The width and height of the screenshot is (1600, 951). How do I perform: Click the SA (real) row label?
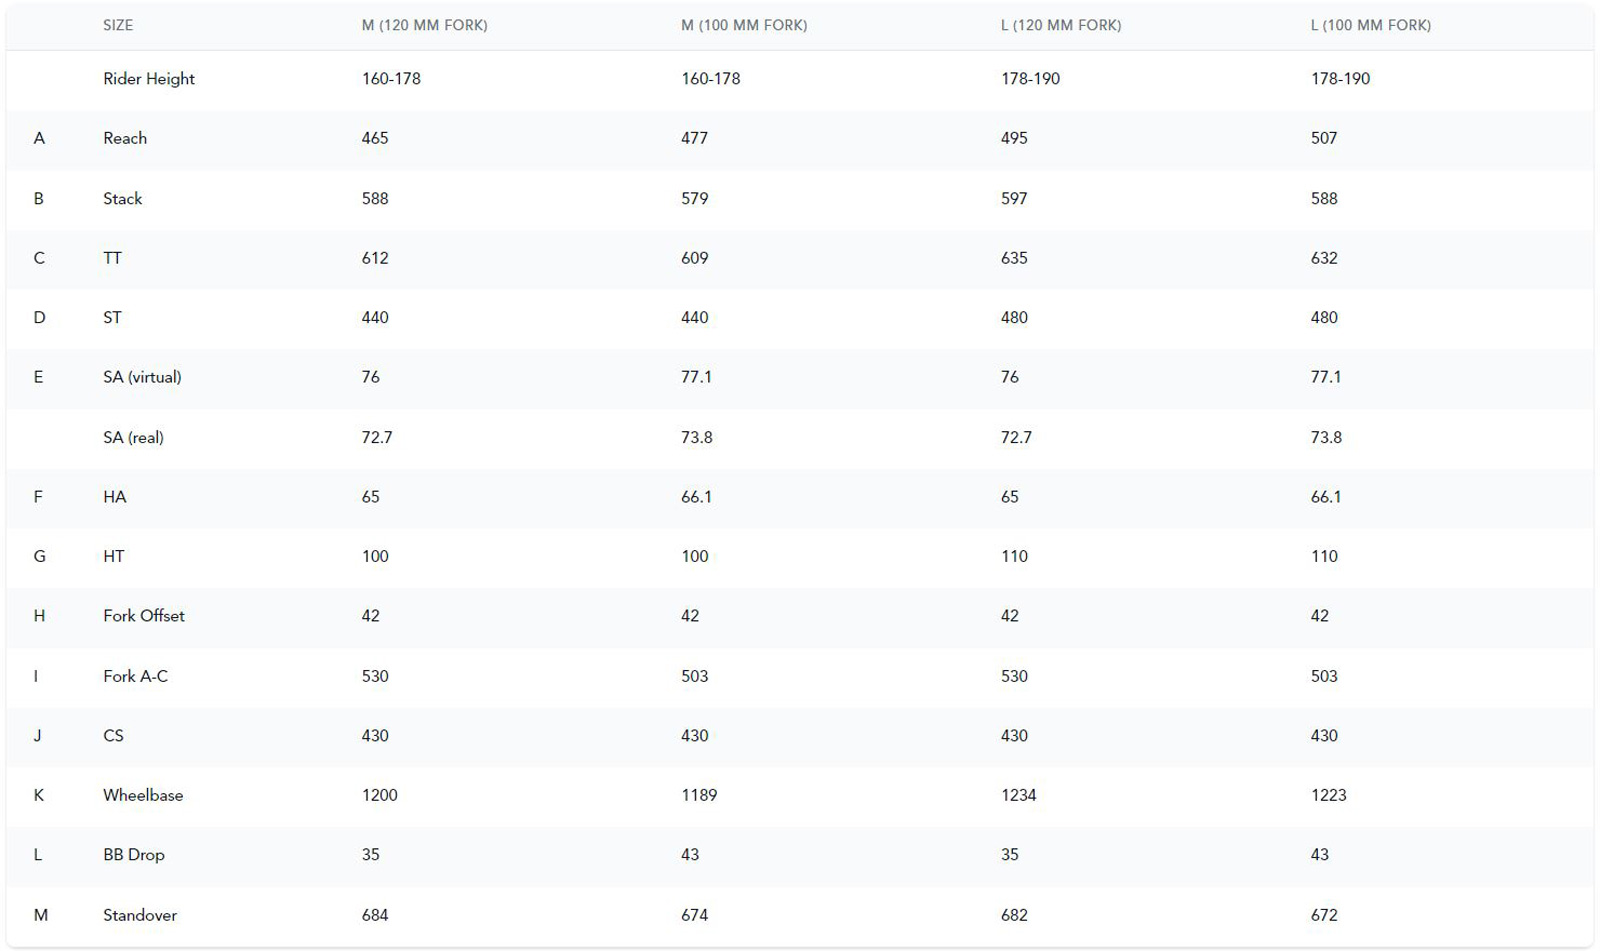(x=133, y=437)
